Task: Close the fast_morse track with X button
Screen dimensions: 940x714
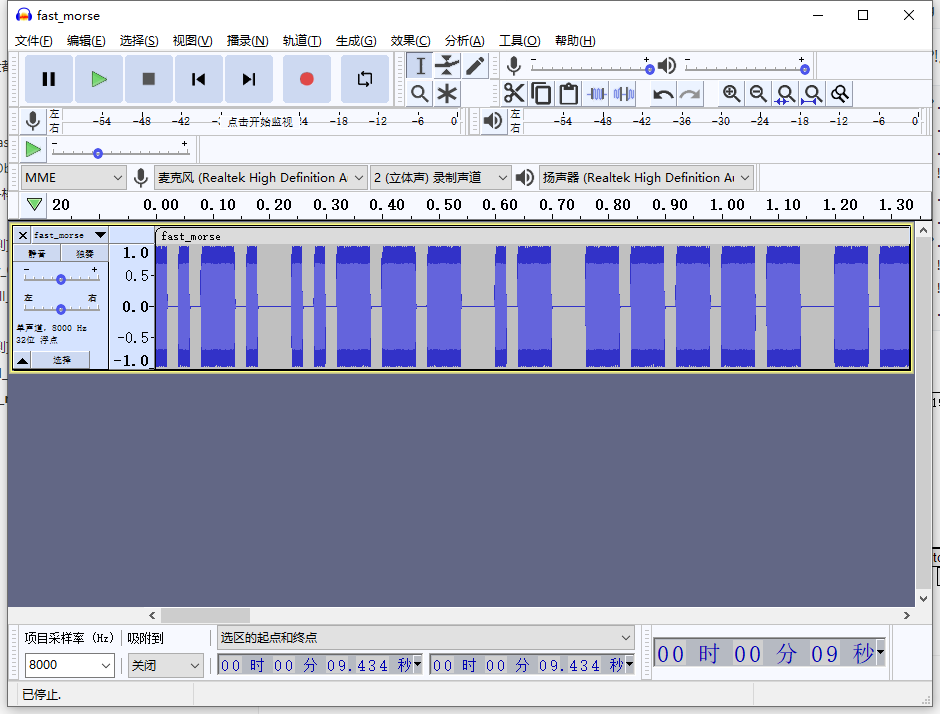Action: tap(23, 235)
